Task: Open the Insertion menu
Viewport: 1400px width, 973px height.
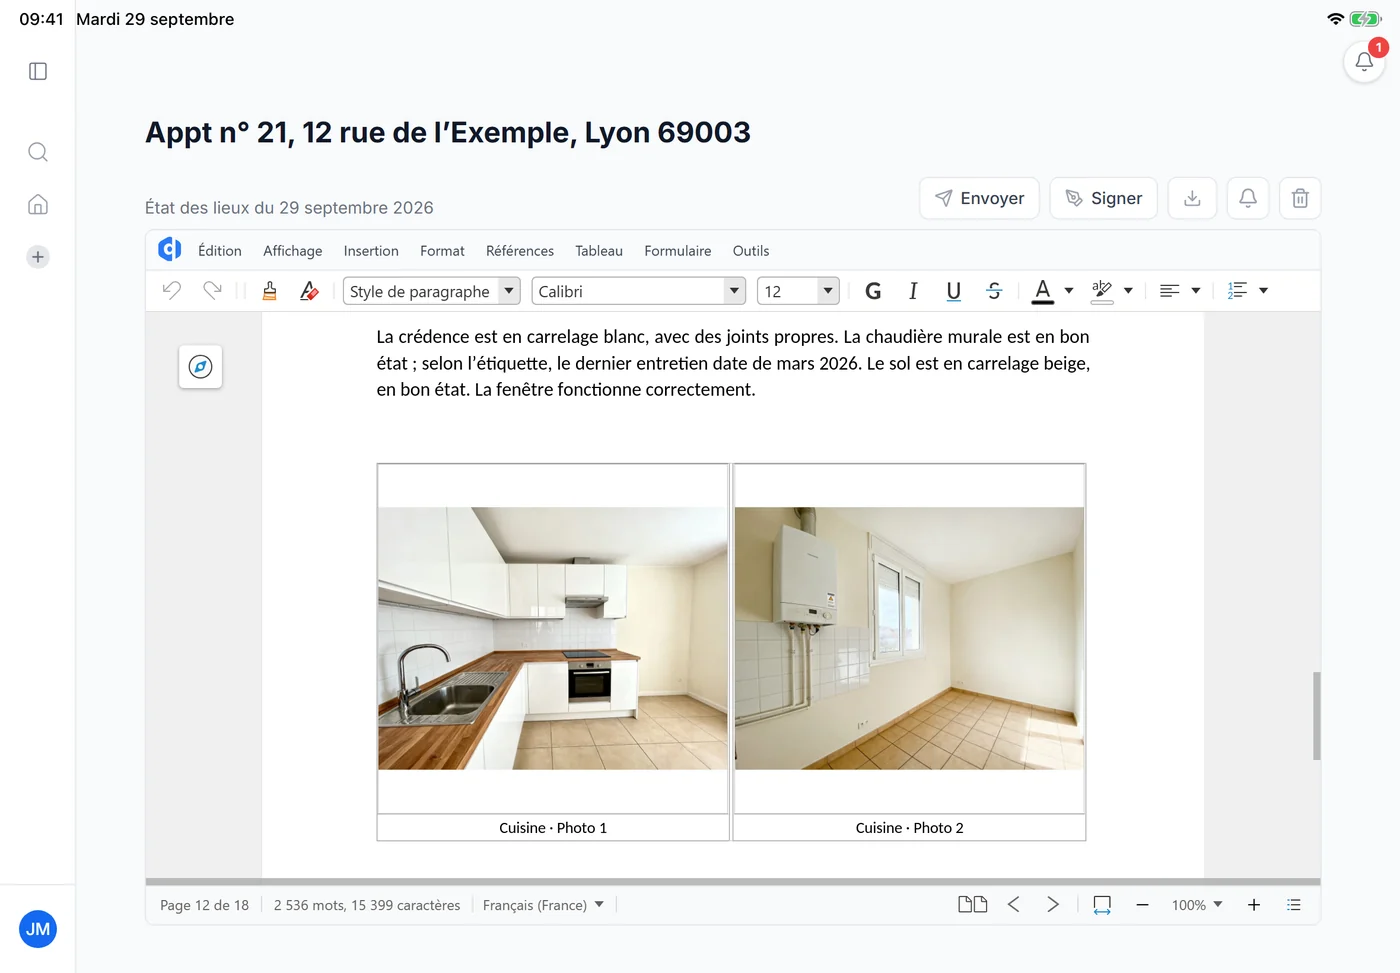Action: (371, 251)
